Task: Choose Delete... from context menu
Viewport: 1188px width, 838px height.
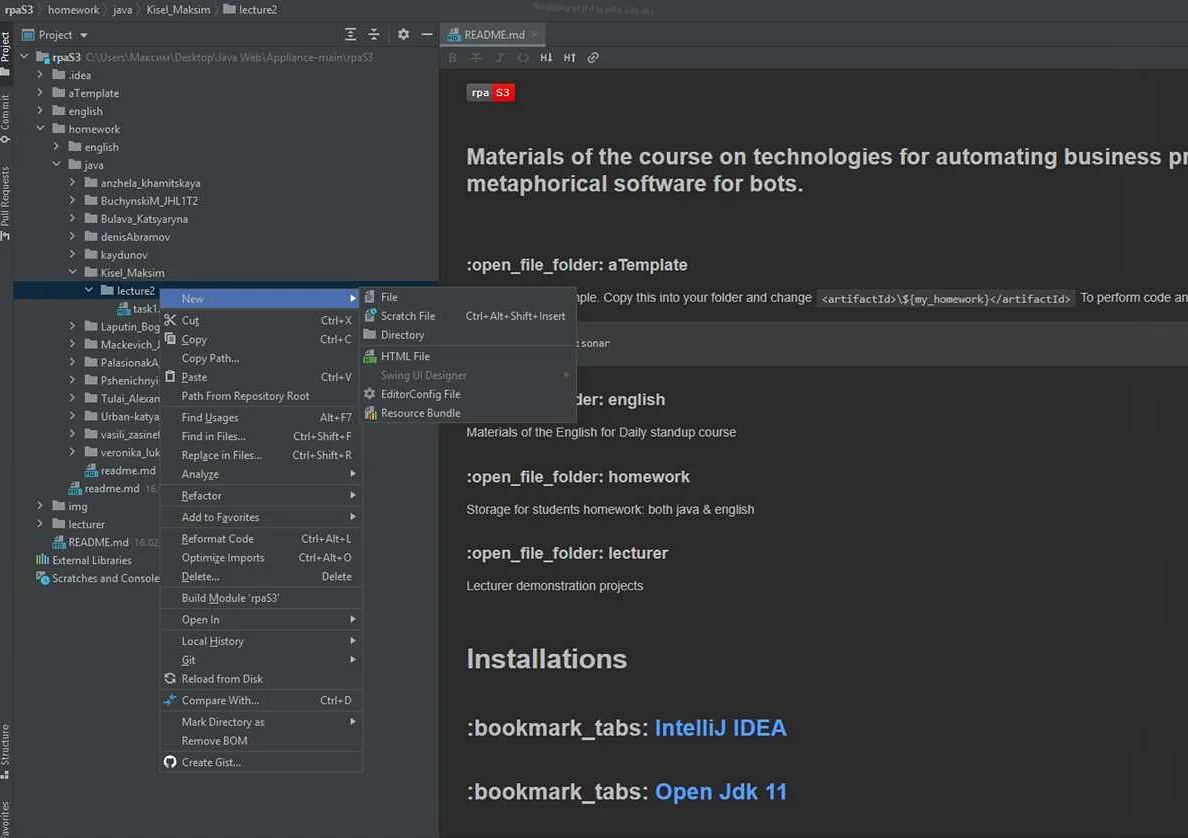Action: click(x=261, y=577)
